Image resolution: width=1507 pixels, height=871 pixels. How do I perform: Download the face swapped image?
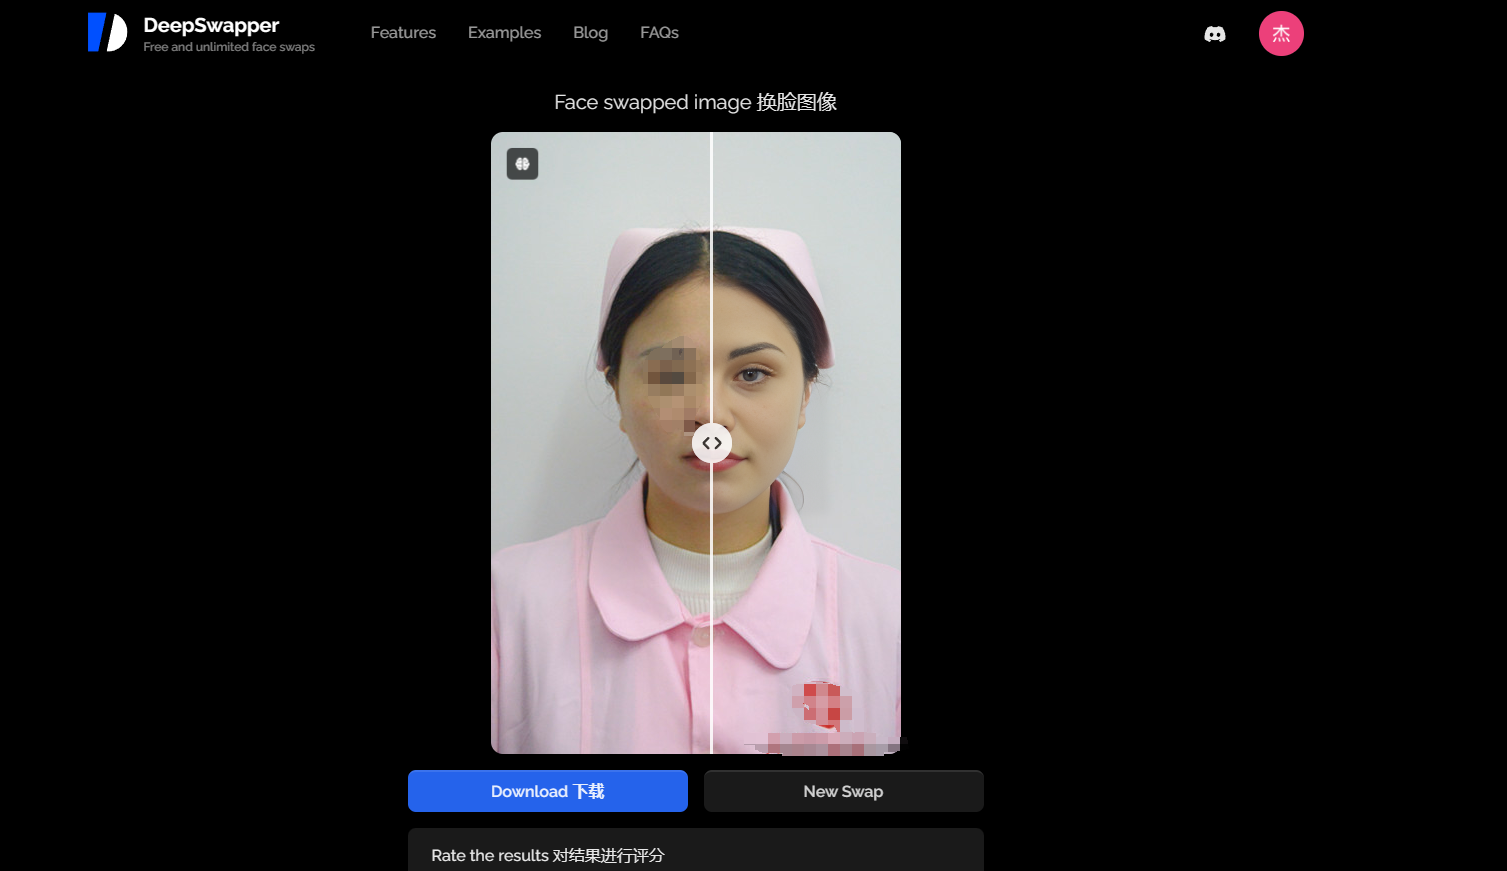(x=548, y=791)
